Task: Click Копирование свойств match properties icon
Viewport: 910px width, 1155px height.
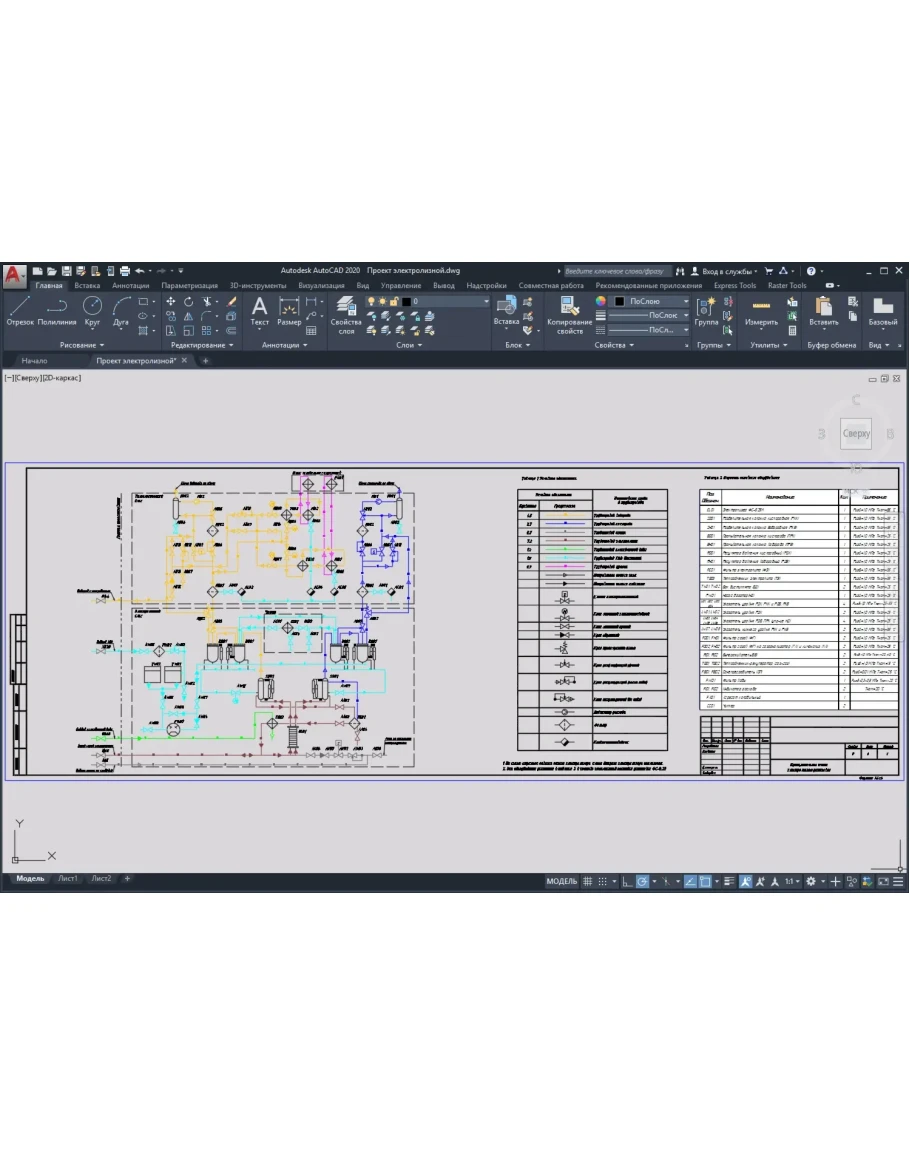Action: click(x=570, y=313)
